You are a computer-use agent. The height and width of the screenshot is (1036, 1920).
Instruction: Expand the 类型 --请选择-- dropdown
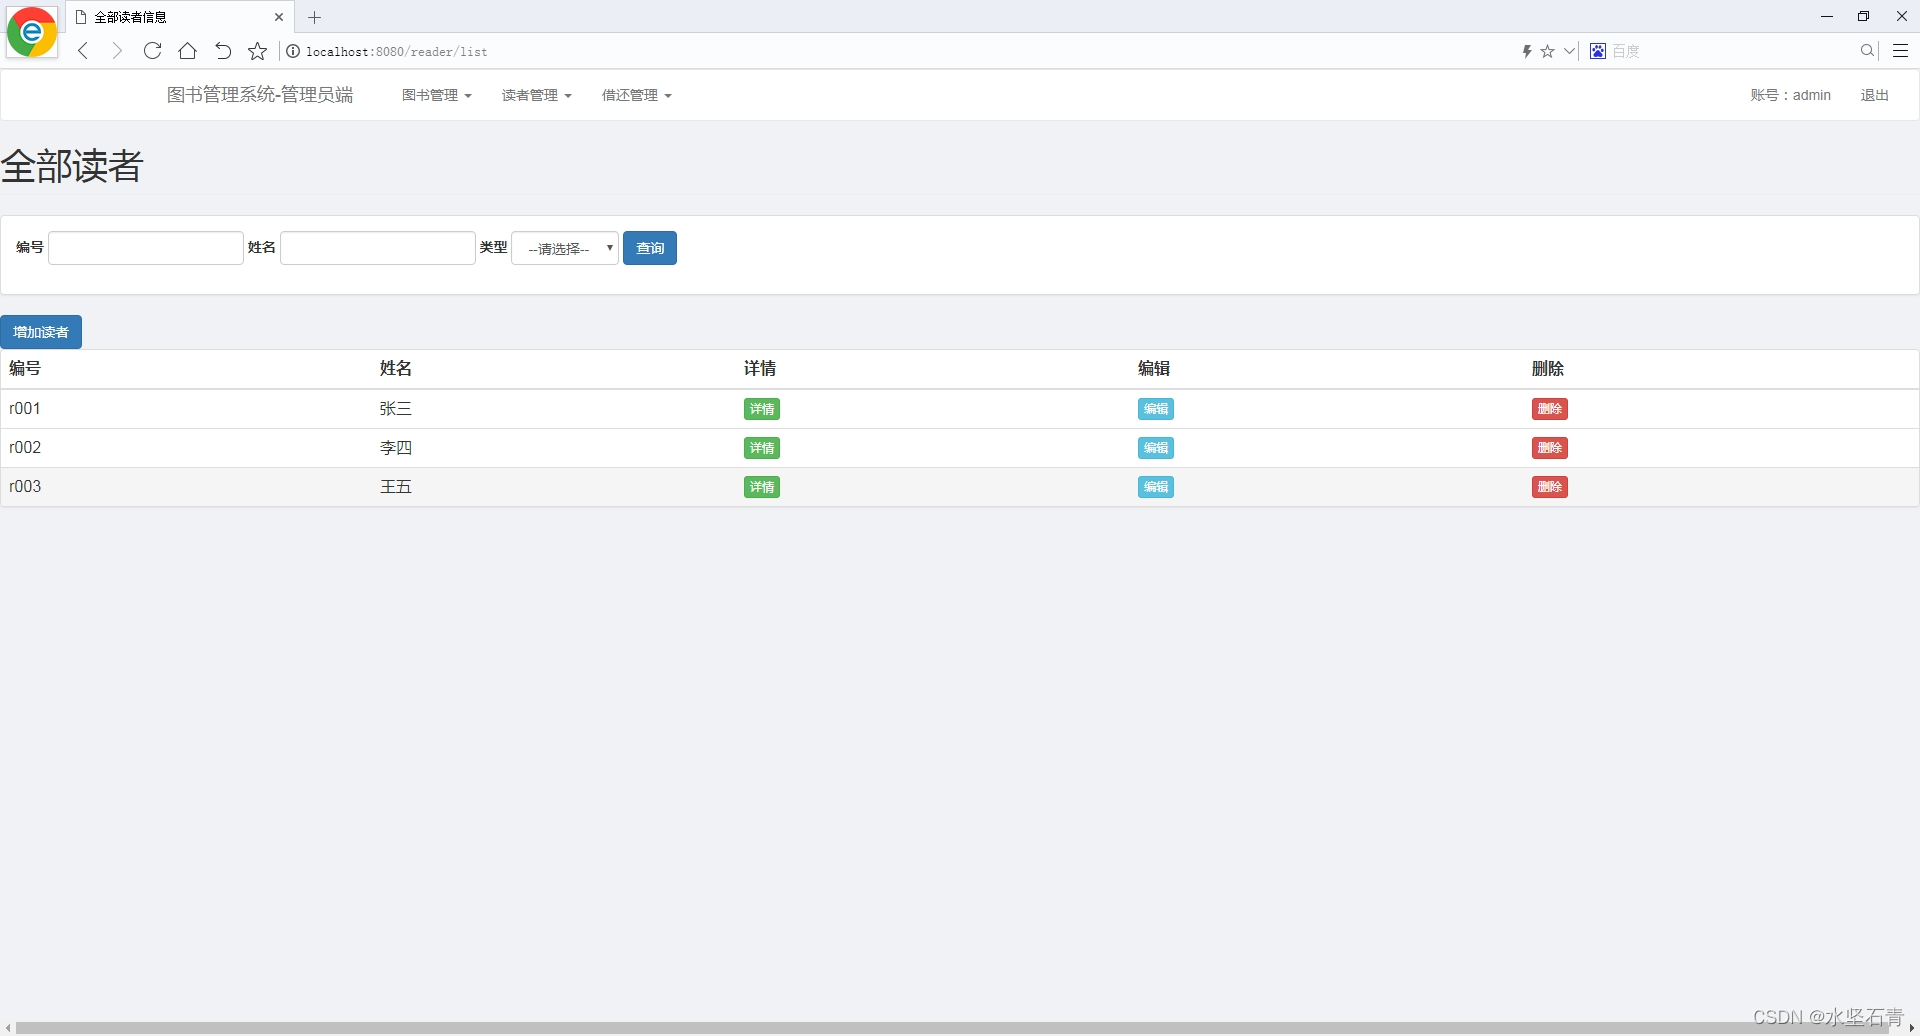[565, 248]
